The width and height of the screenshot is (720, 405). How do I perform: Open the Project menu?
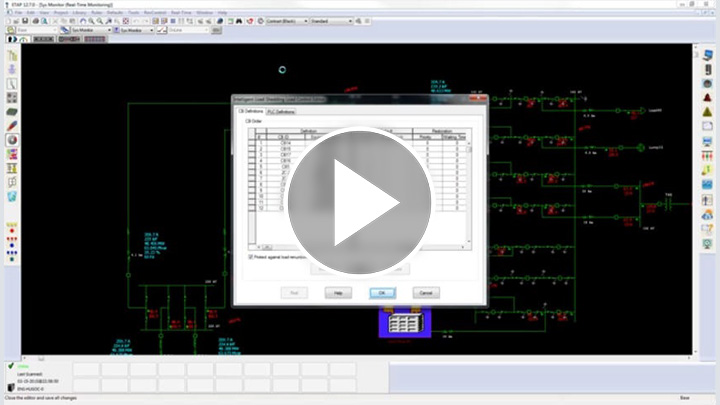point(61,12)
